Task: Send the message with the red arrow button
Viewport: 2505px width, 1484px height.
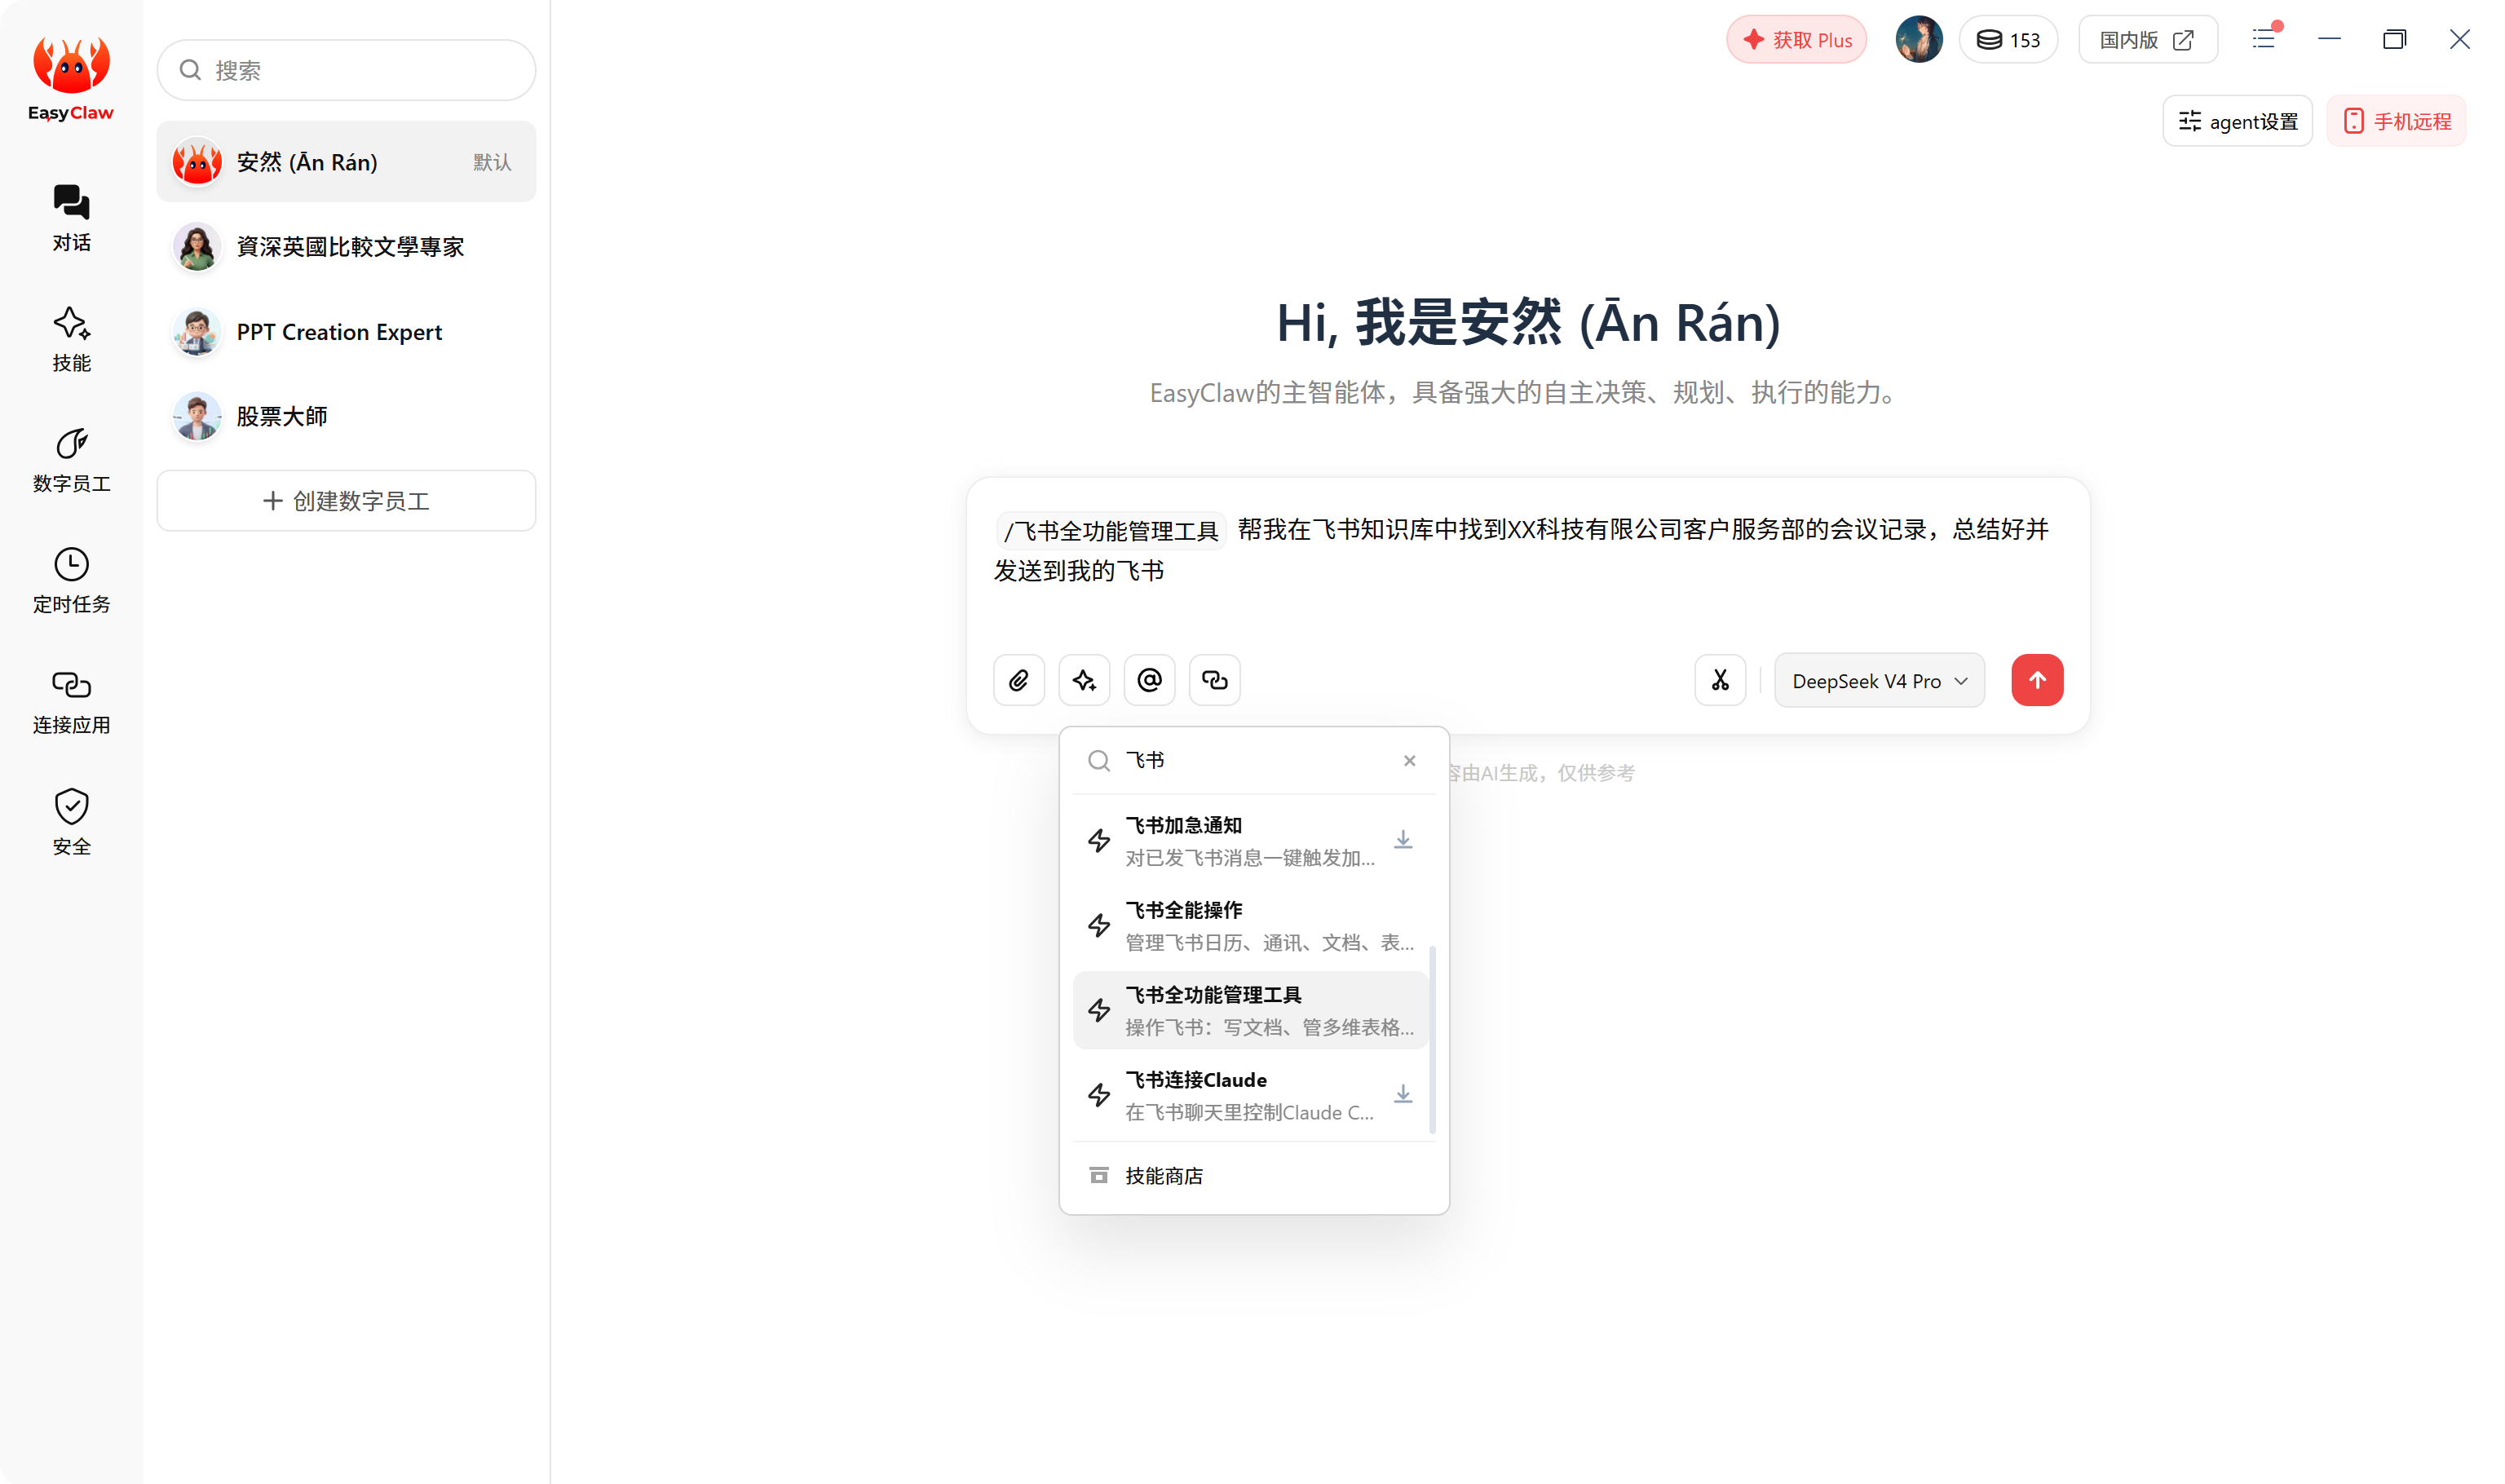Action: (2037, 680)
